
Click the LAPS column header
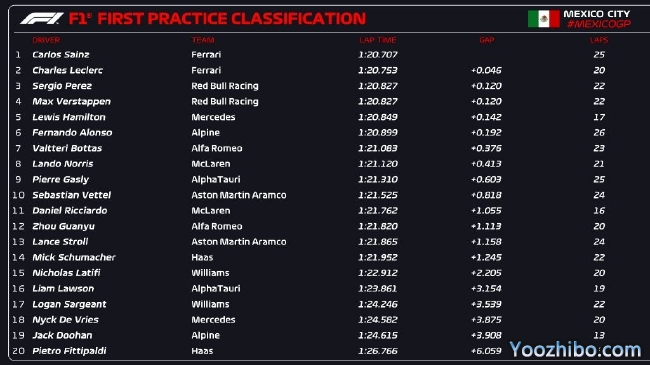click(x=599, y=40)
